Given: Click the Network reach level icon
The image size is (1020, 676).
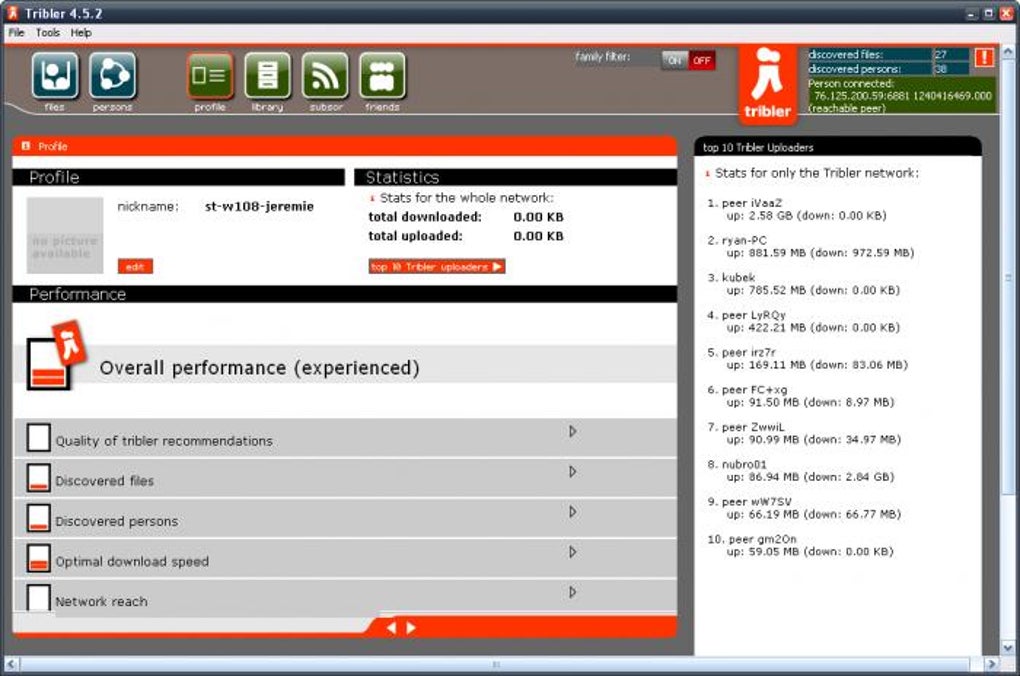Looking at the screenshot, I should pyautogui.click(x=38, y=597).
